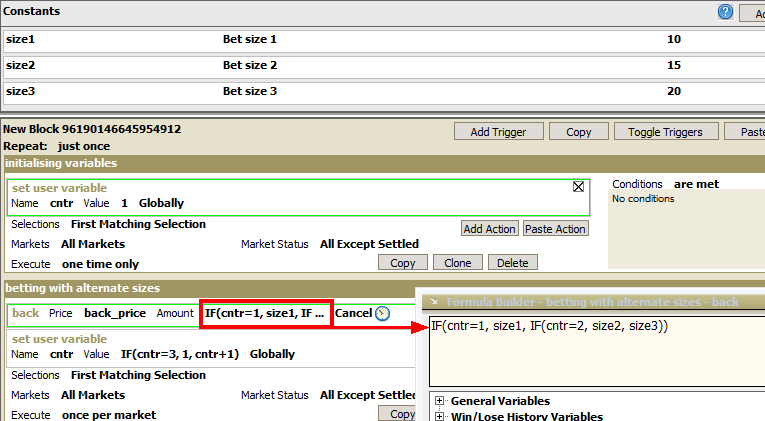The image size is (765, 421).
Task: Click the Bet size 1 description
Action: click(250, 40)
